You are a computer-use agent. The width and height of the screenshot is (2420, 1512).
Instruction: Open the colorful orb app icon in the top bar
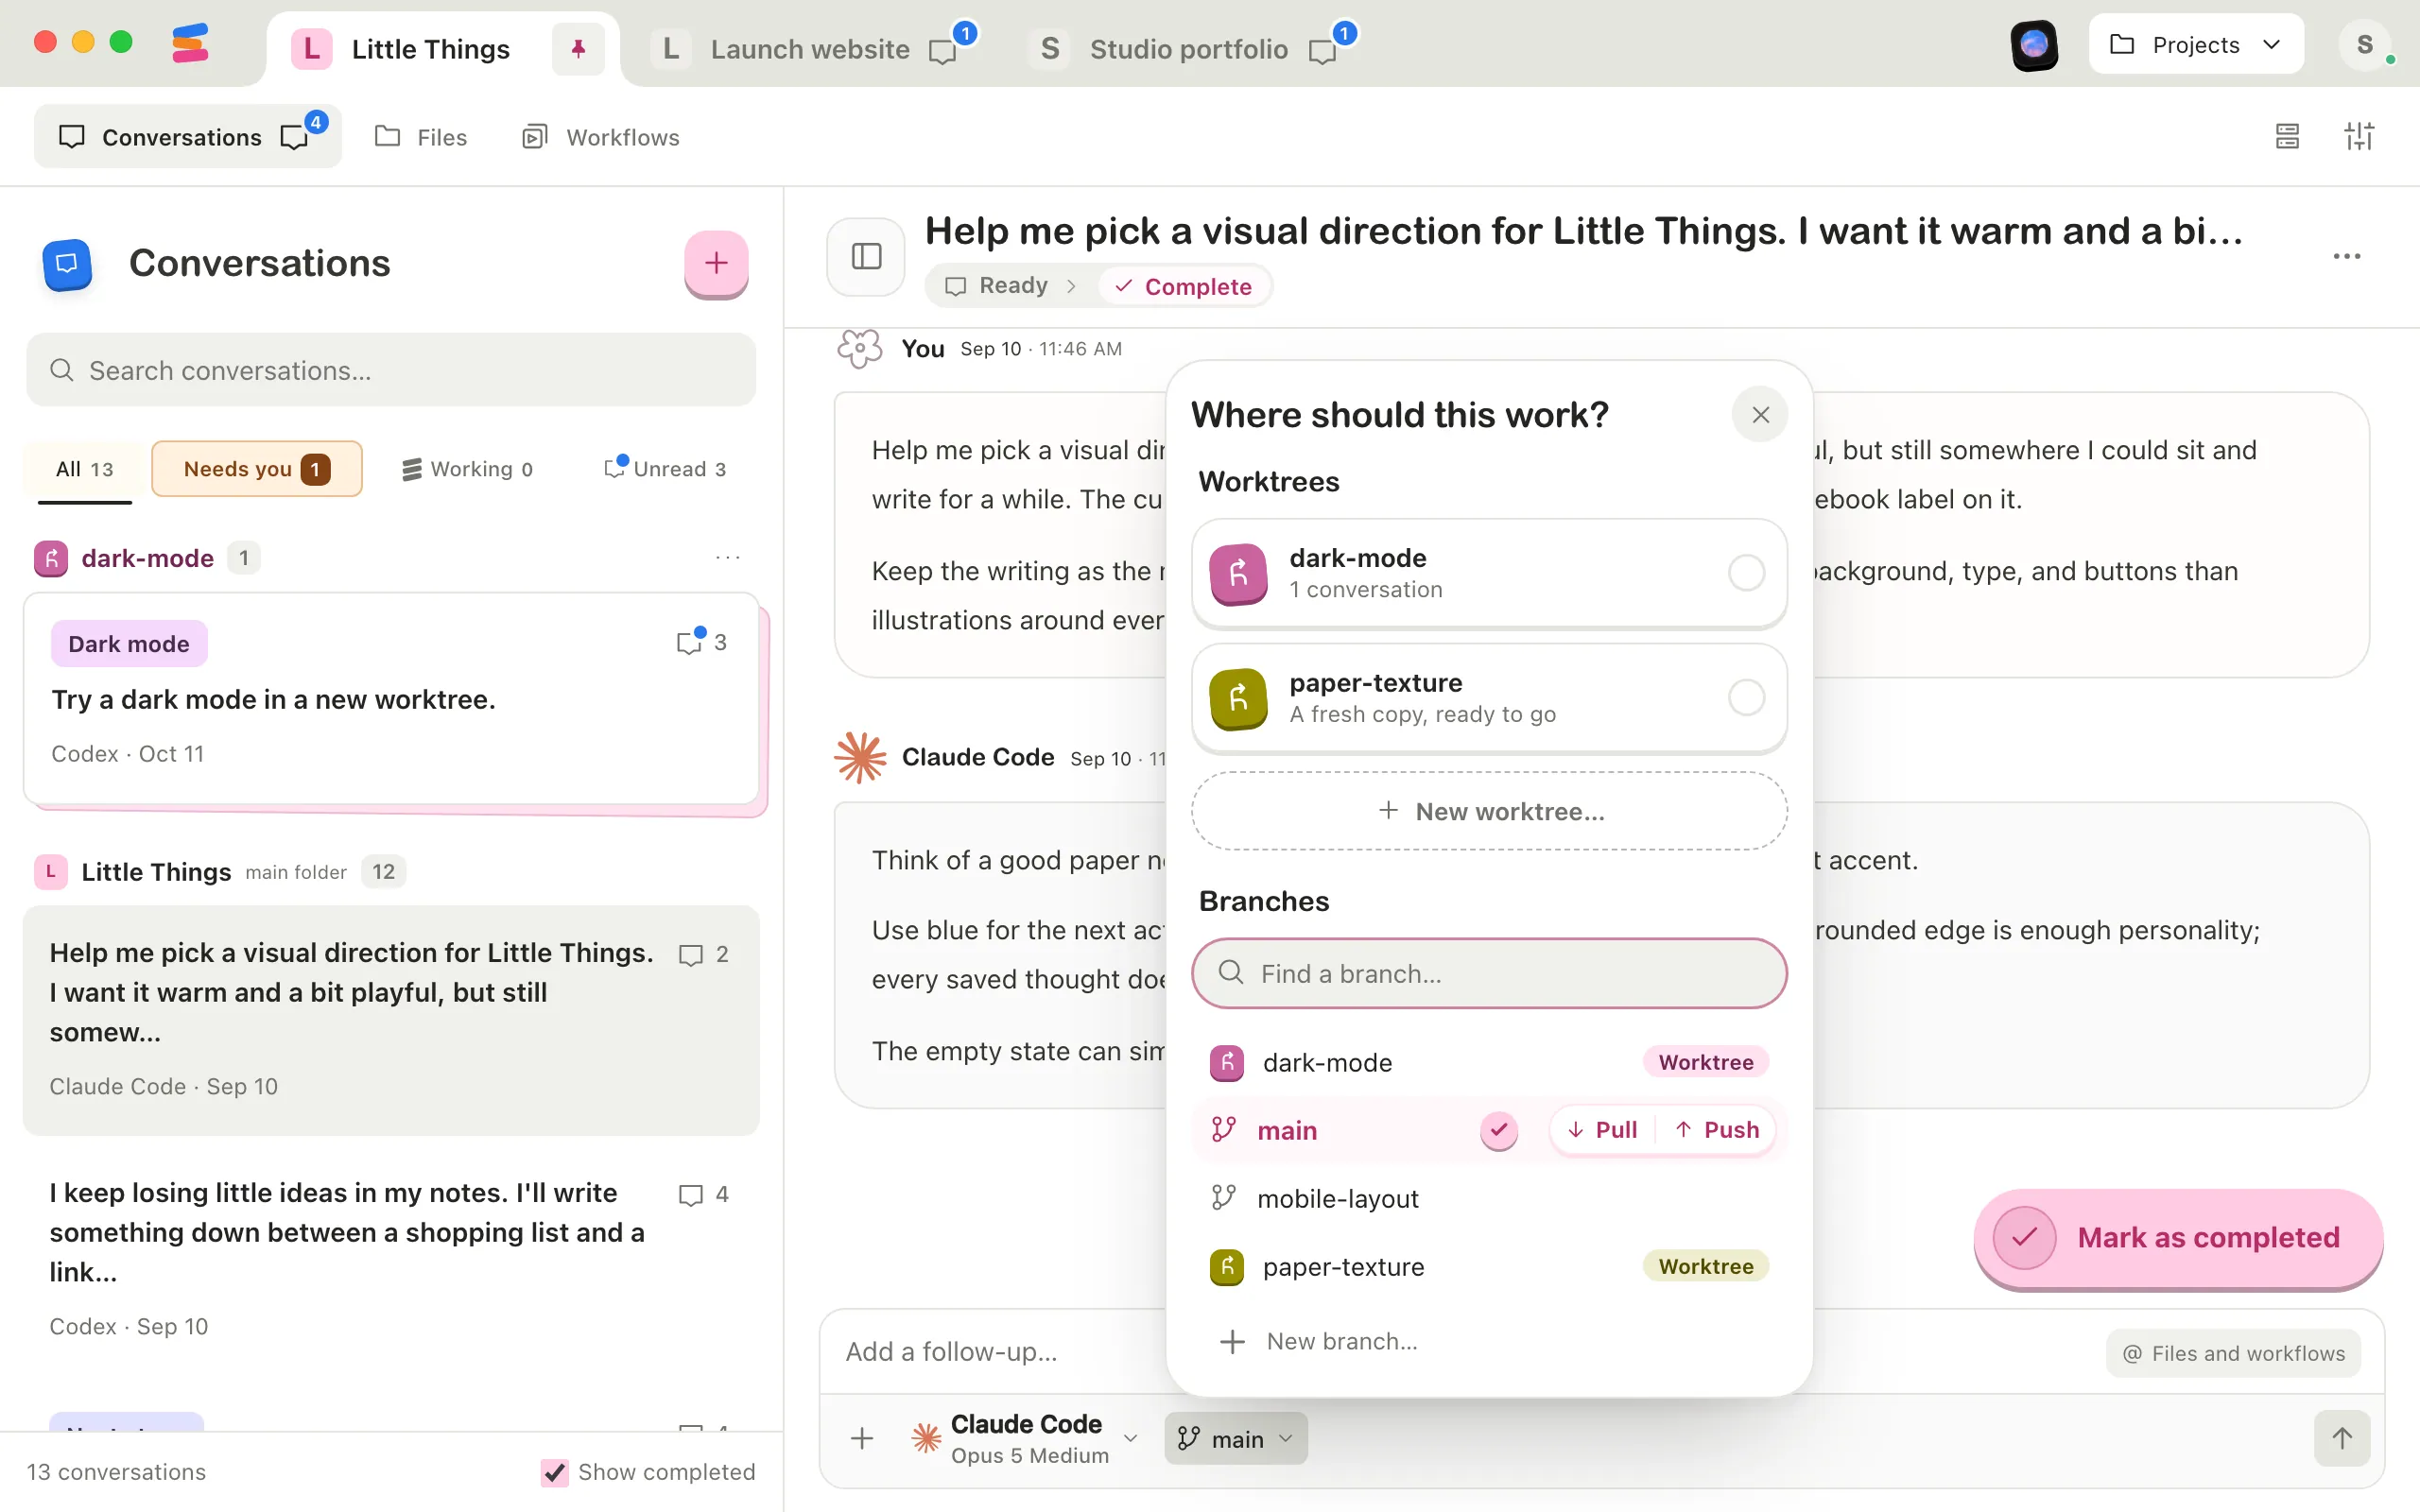(x=2034, y=45)
